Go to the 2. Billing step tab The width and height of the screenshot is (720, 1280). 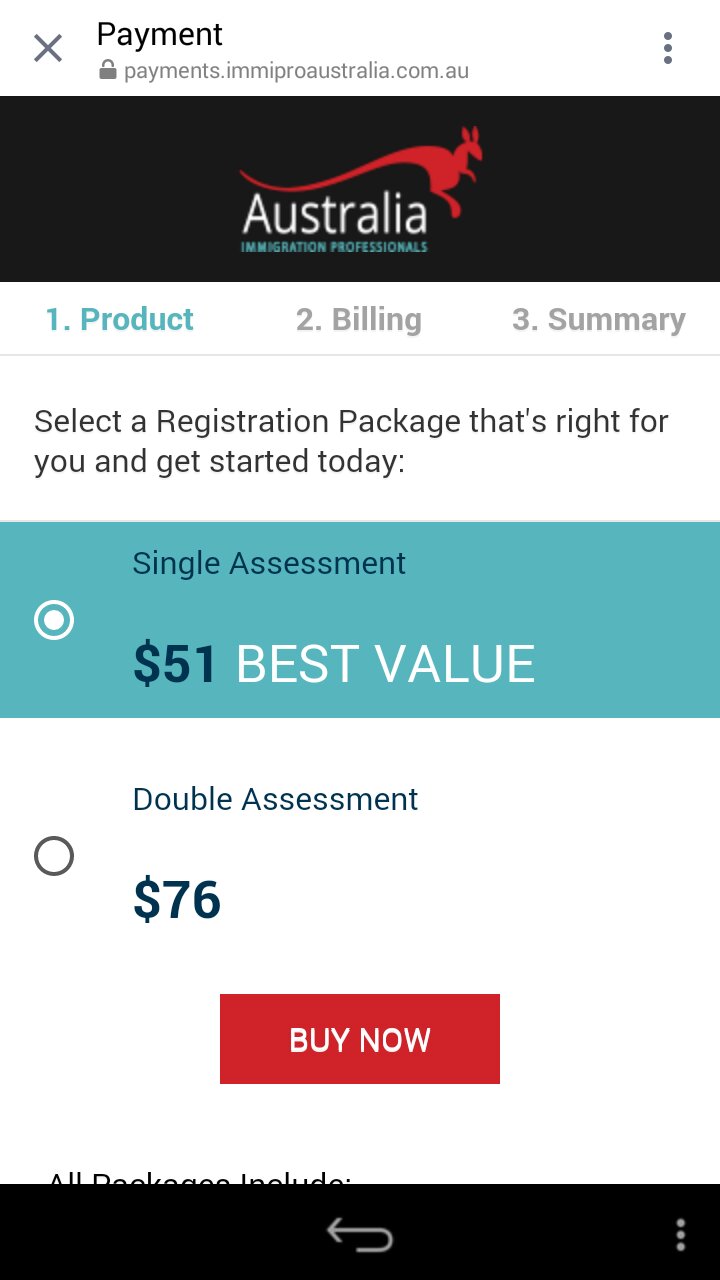(358, 320)
